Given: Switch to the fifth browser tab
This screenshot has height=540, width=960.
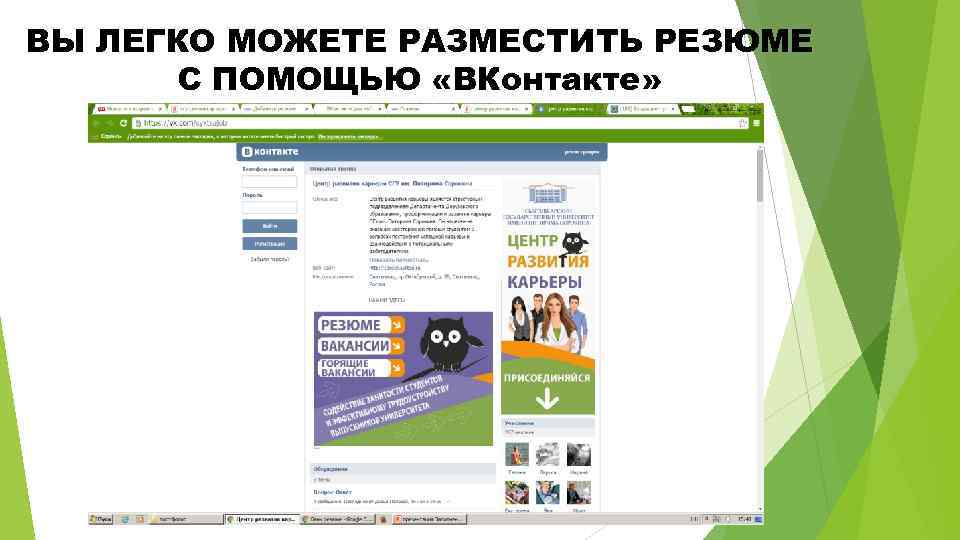Looking at the screenshot, I should click(422, 109).
